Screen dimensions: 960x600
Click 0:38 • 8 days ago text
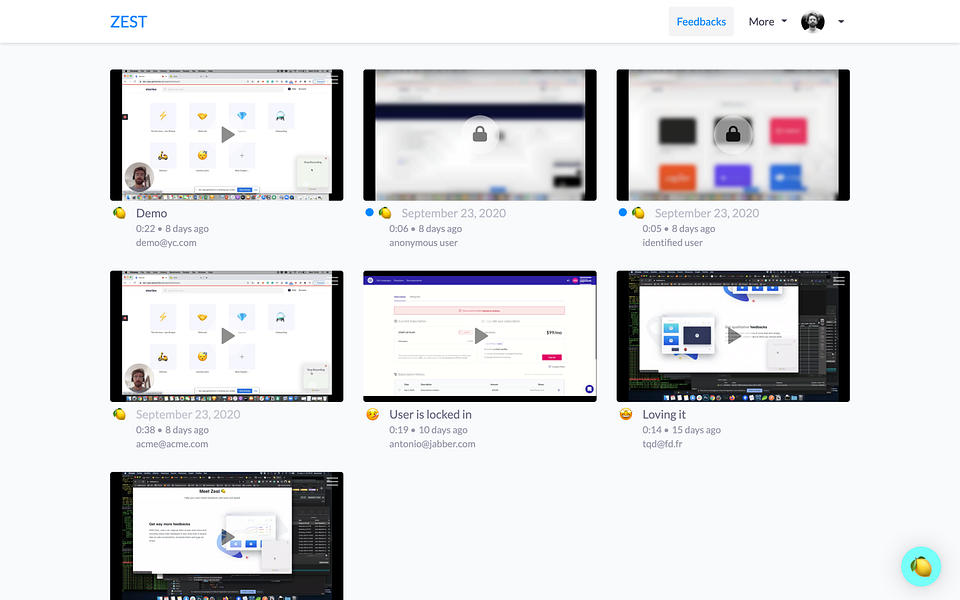pos(172,430)
